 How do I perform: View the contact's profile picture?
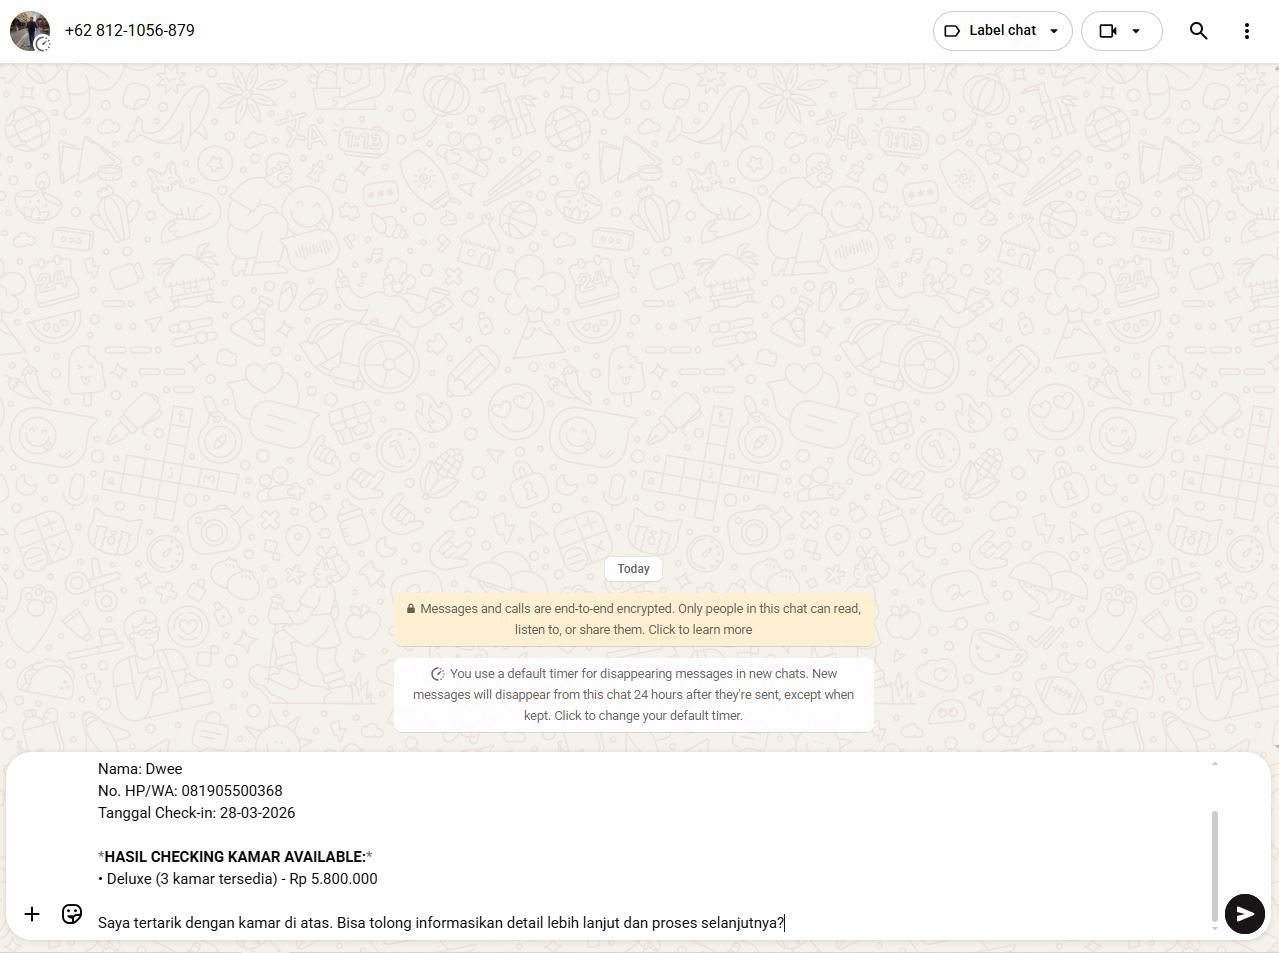(x=29, y=30)
